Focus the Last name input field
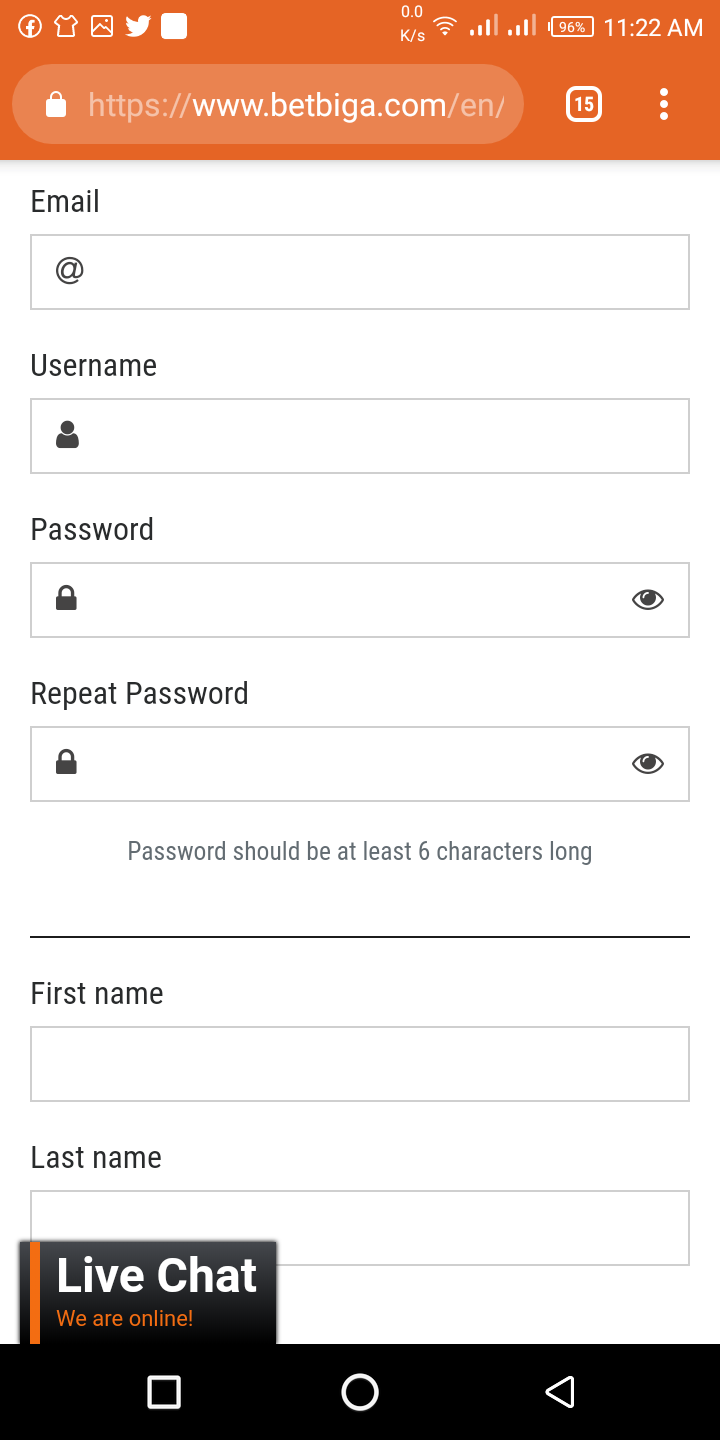 [x=360, y=1228]
